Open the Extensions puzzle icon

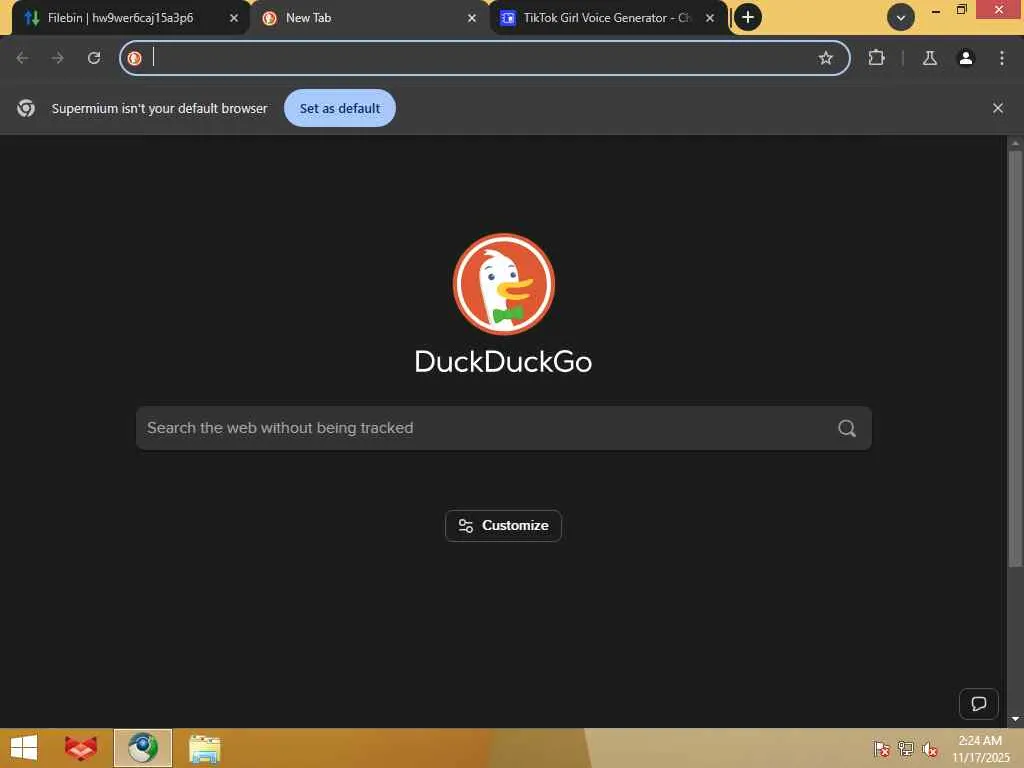tap(876, 58)
